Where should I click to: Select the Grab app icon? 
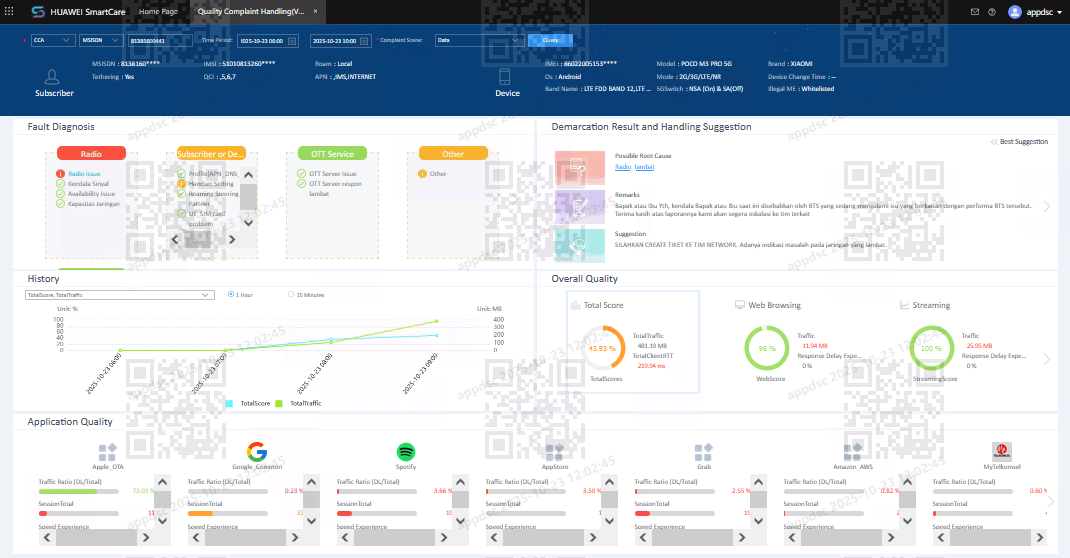[703, 452]
